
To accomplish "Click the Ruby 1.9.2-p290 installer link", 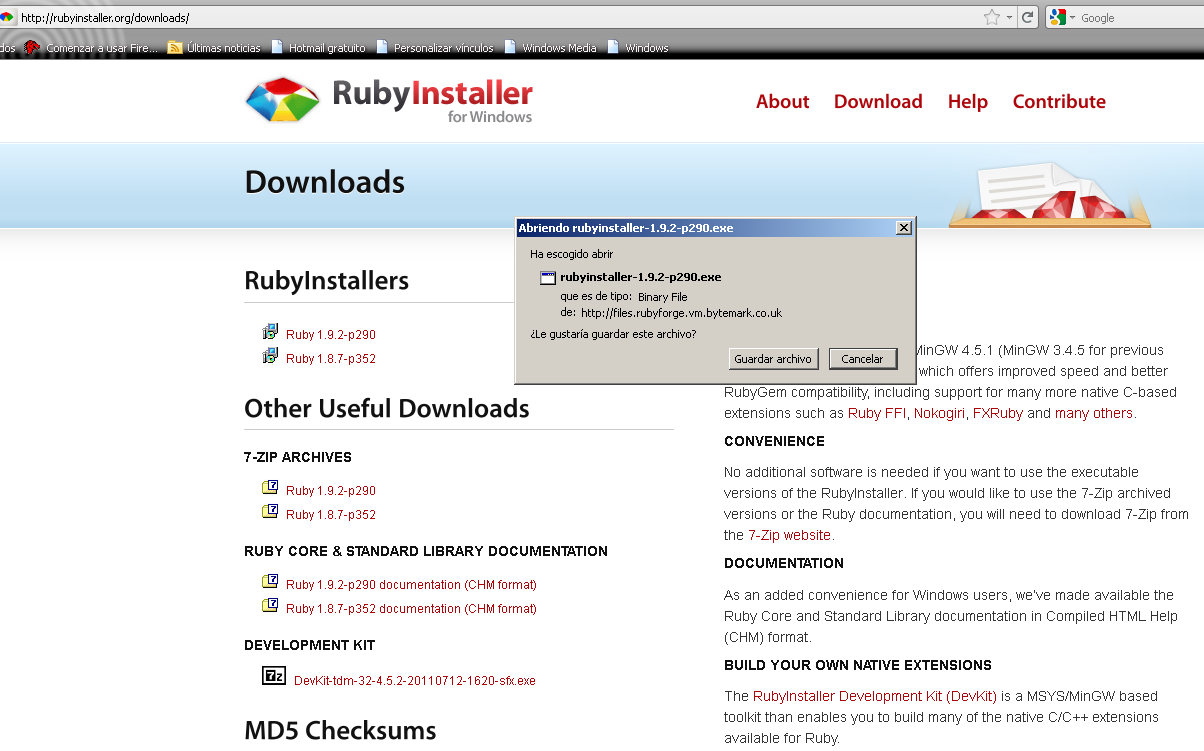I will coord(331,335).
